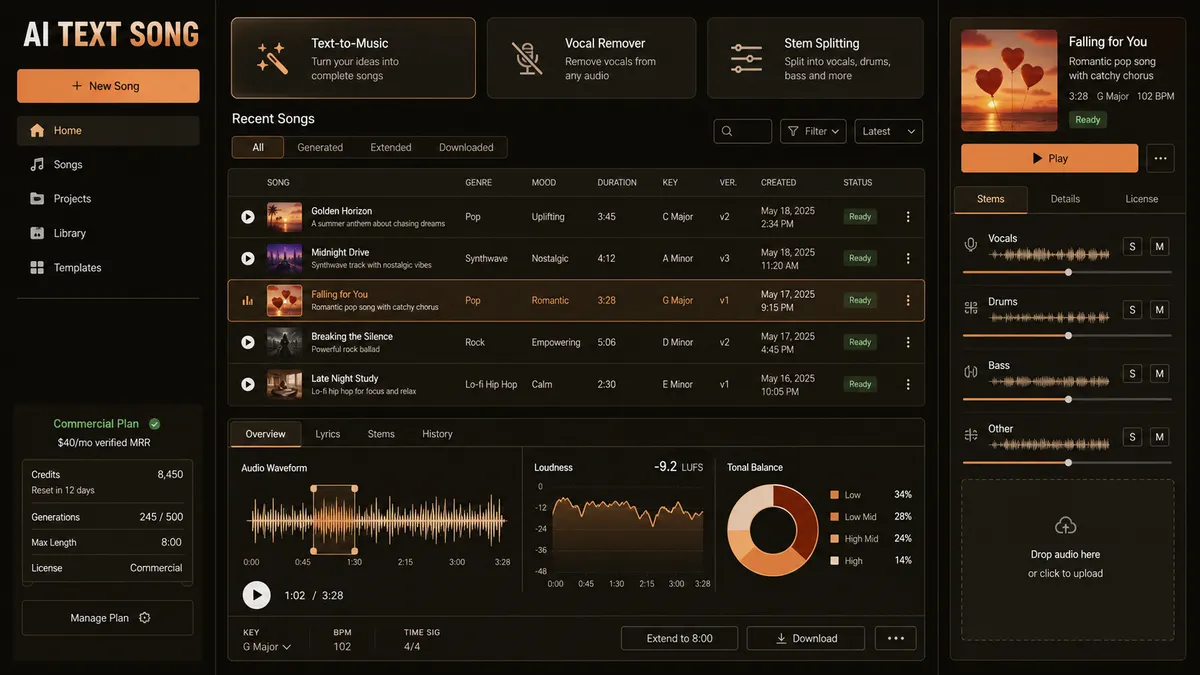
Task: Click the playing bars icon on Falling for You
Action: pos(248,300)
